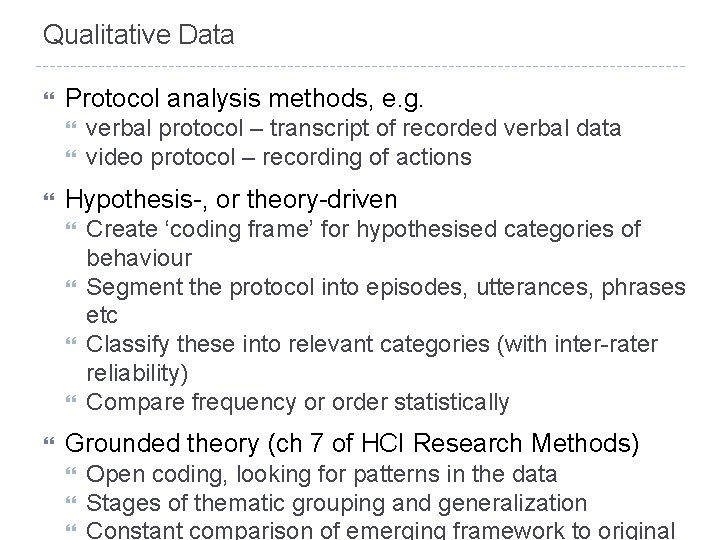
Task: Click bullet icon before Compare frequency line
Action: tap(71, 399)
